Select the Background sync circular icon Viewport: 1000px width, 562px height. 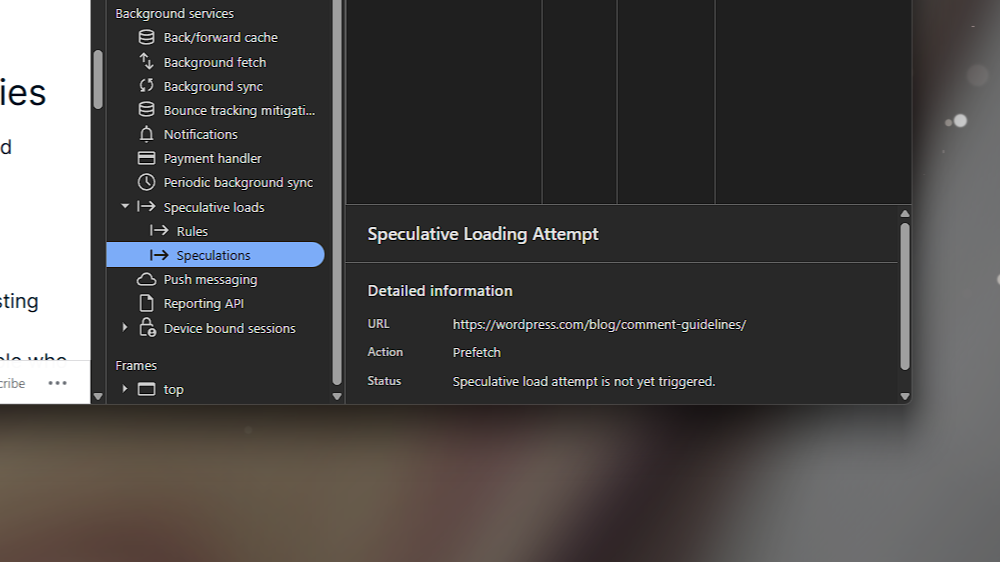point(147,85)
